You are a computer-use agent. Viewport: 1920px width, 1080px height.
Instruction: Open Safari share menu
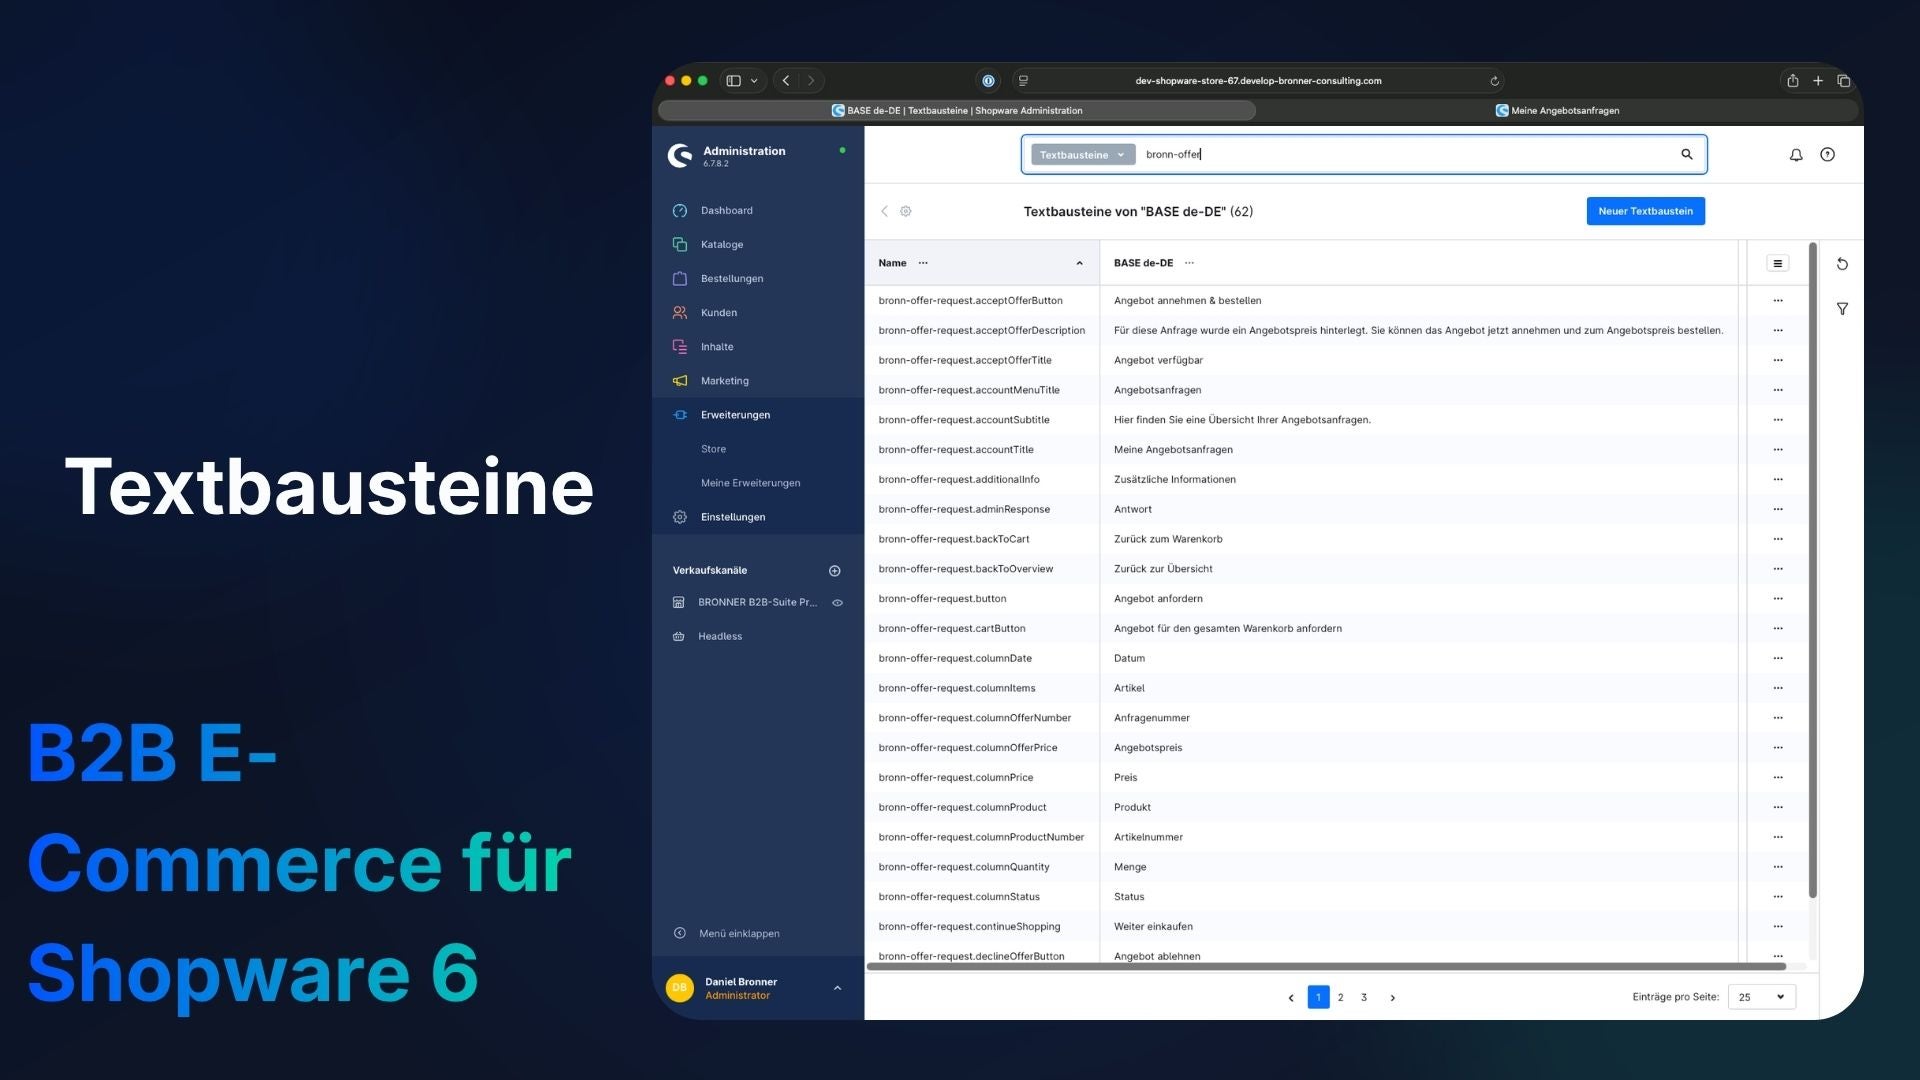pyautogui.click(x=1793, y=81)
